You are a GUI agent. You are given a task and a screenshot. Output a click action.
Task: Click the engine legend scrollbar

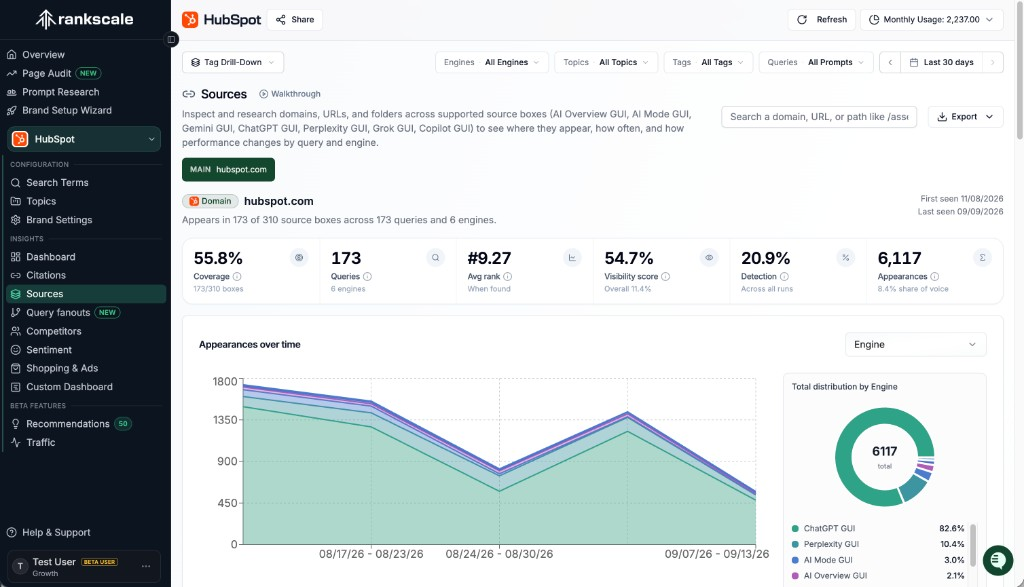973,545
